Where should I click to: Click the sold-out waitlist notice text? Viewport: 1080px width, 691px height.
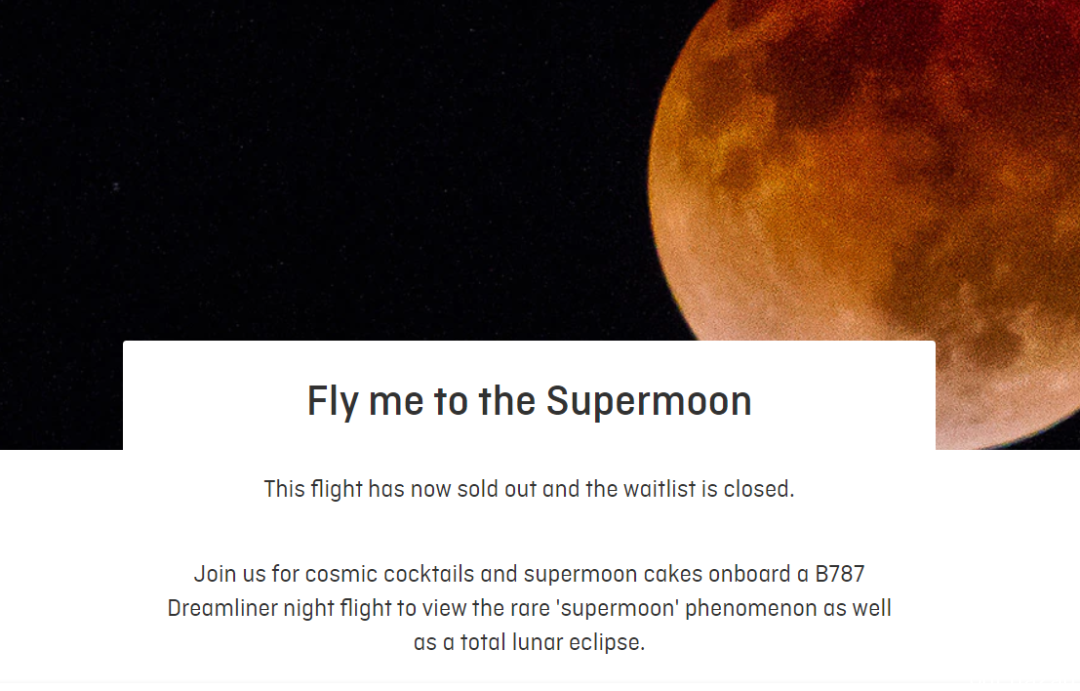coord(529,489)
